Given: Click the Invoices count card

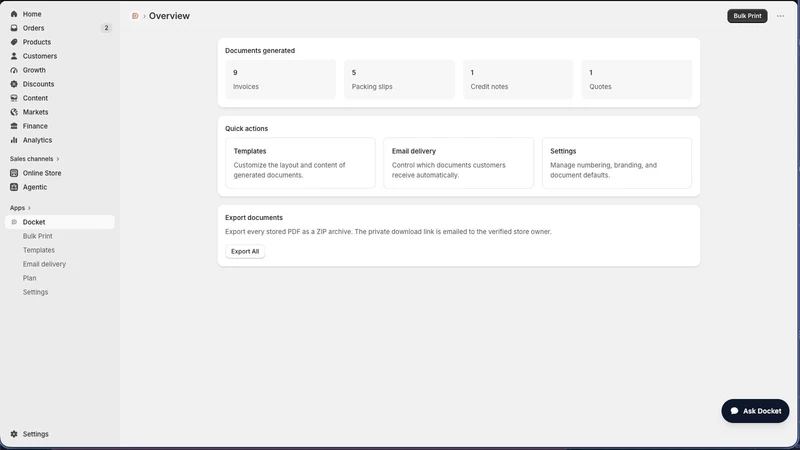Looking at the screenshot, I should (281, 80).
